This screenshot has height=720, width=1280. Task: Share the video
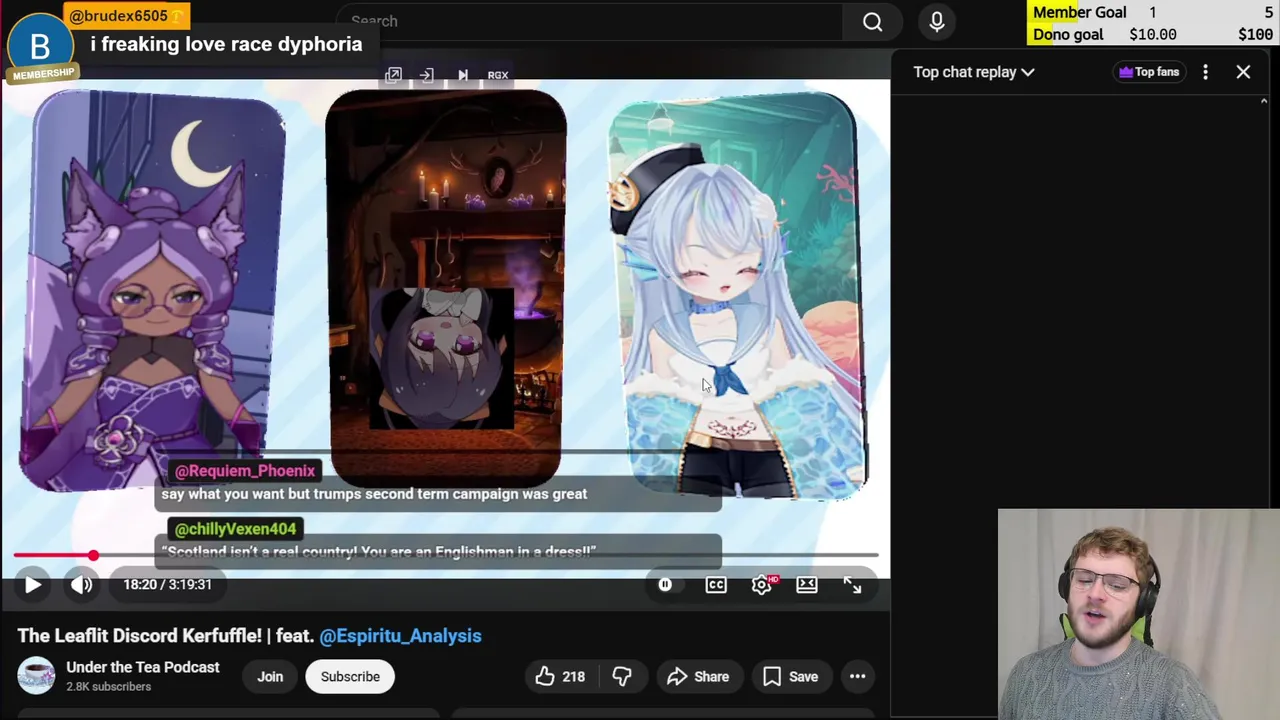coord(698,677)
